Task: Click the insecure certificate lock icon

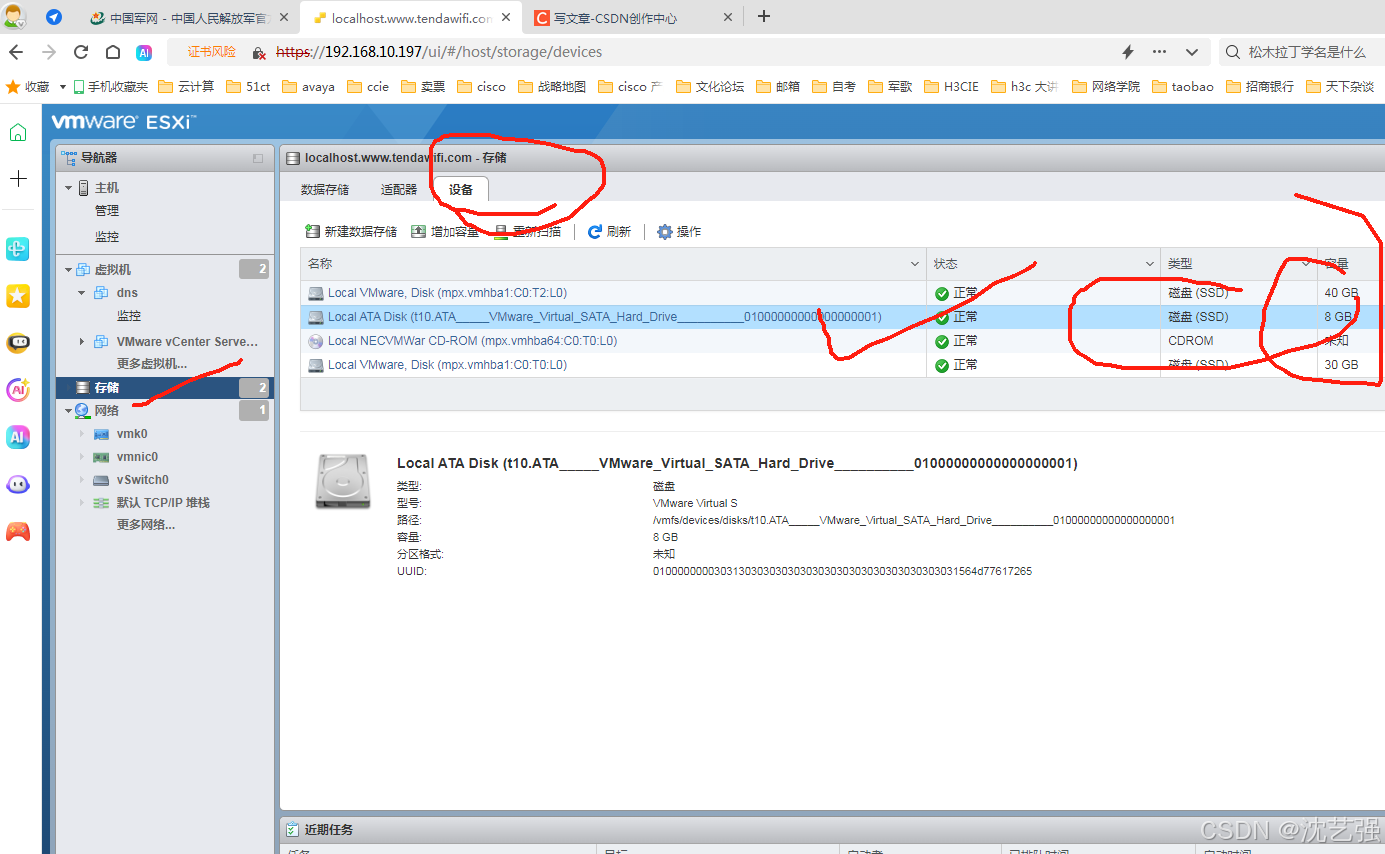Action: 259,52
